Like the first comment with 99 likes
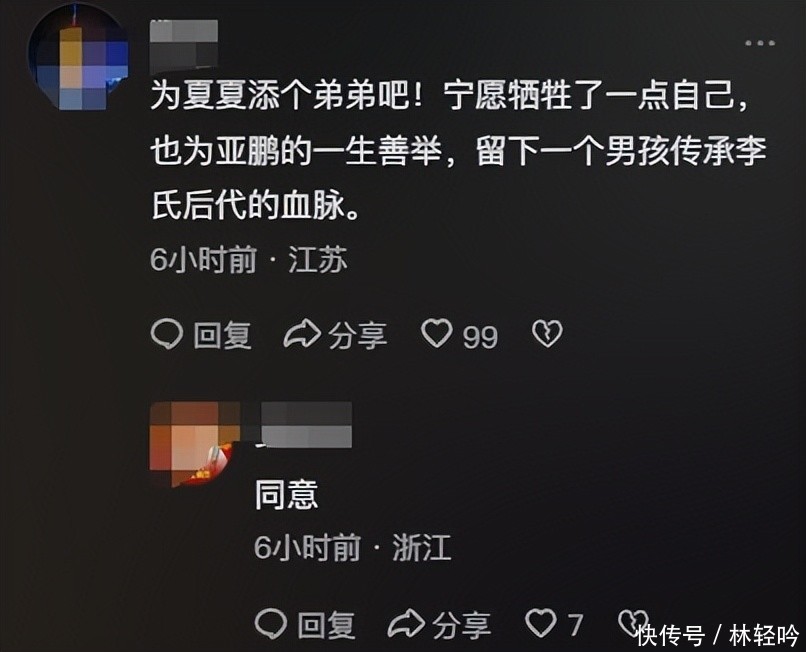Image resolution: width=806 pixels, height=652 pixels. point(436,333)
